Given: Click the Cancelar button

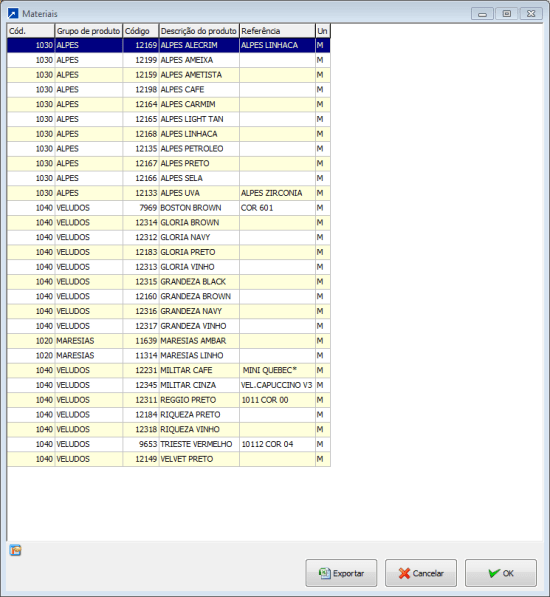Looking at the screenshot, I should click(x=421, y=573).
